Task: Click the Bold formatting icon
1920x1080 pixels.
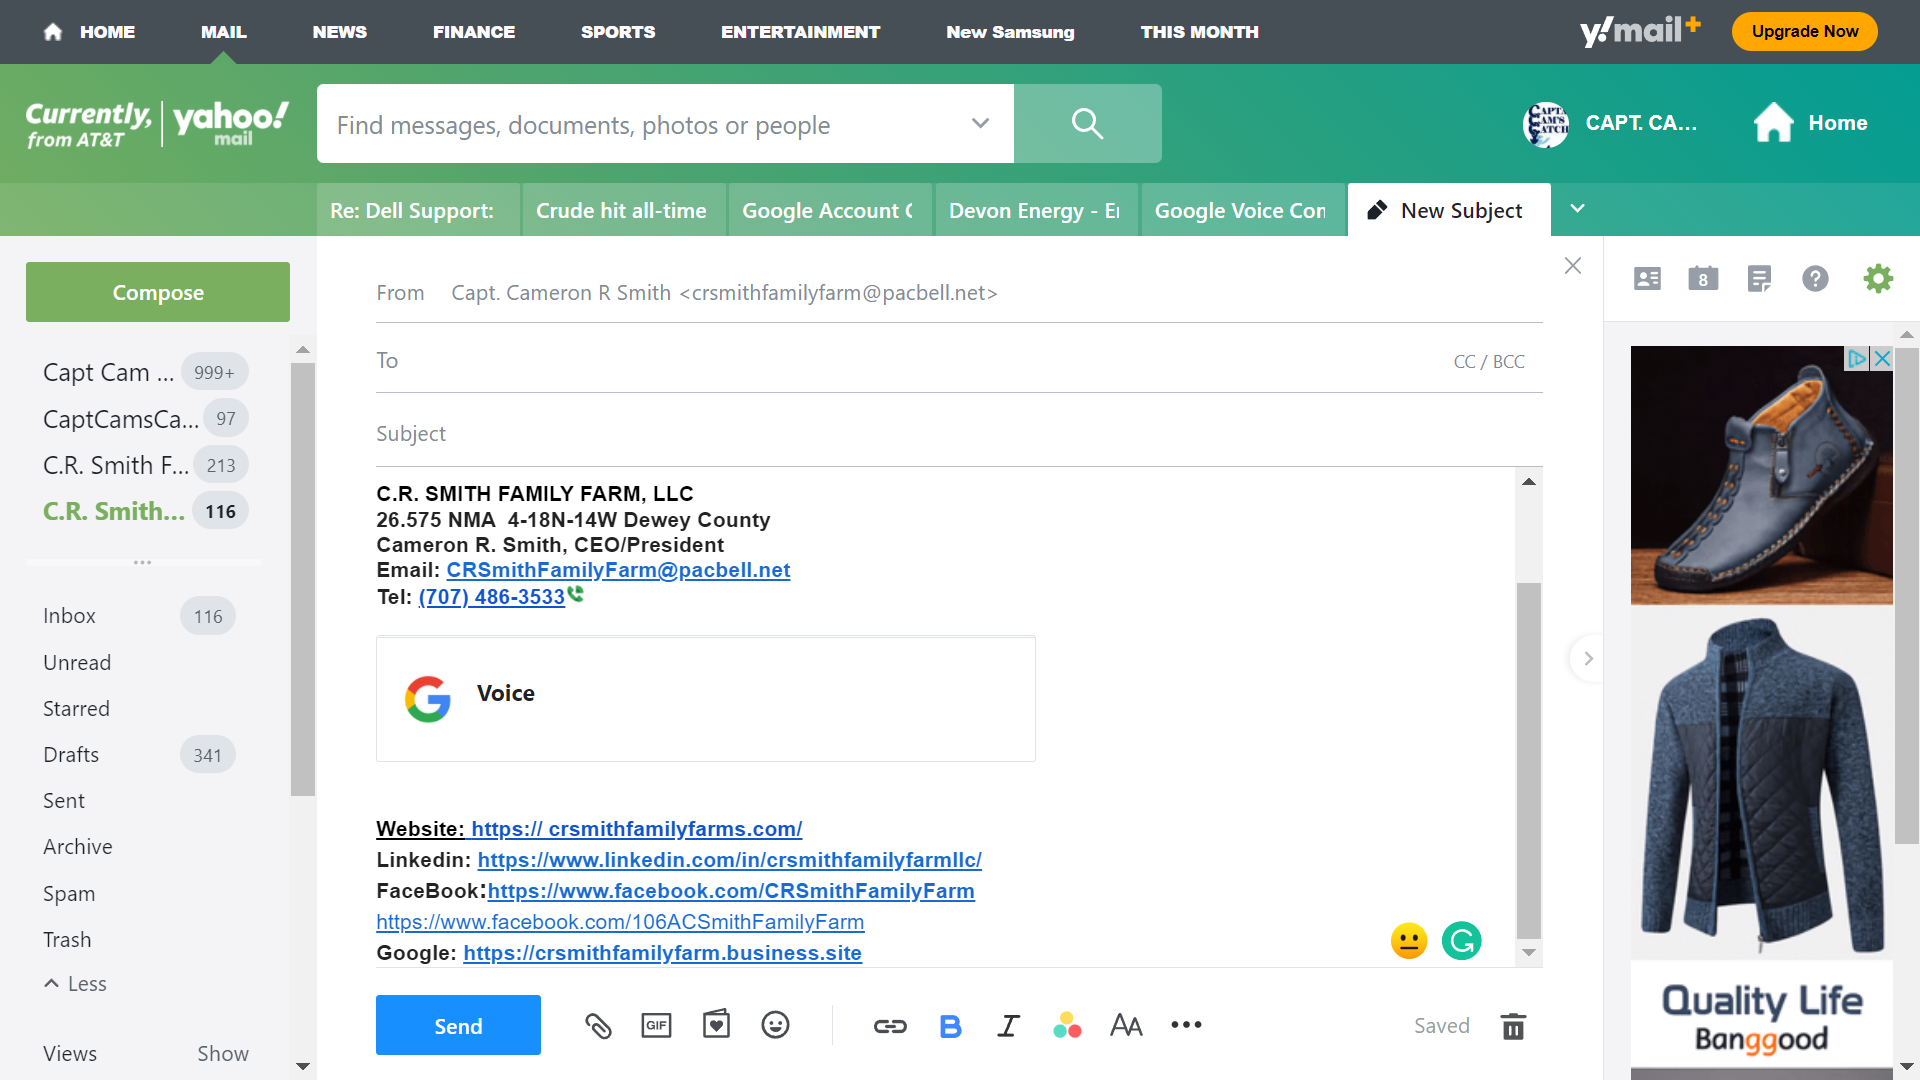Action: click(947, 1026)
